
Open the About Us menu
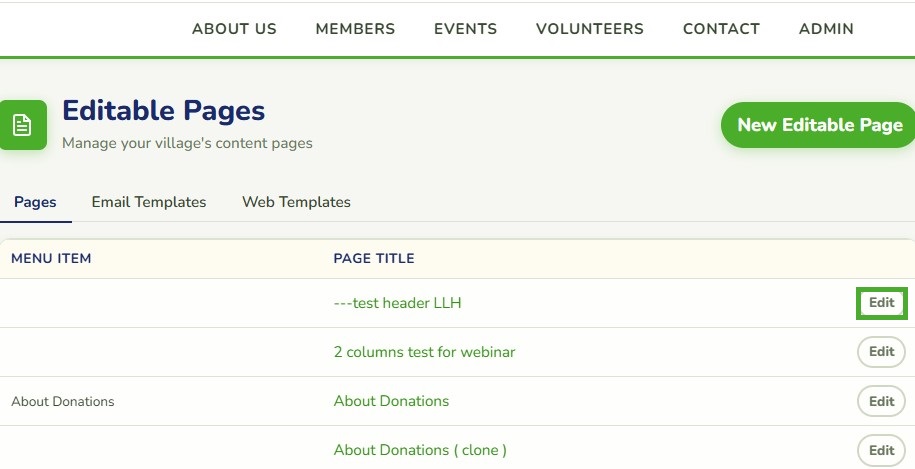(234, 29)
